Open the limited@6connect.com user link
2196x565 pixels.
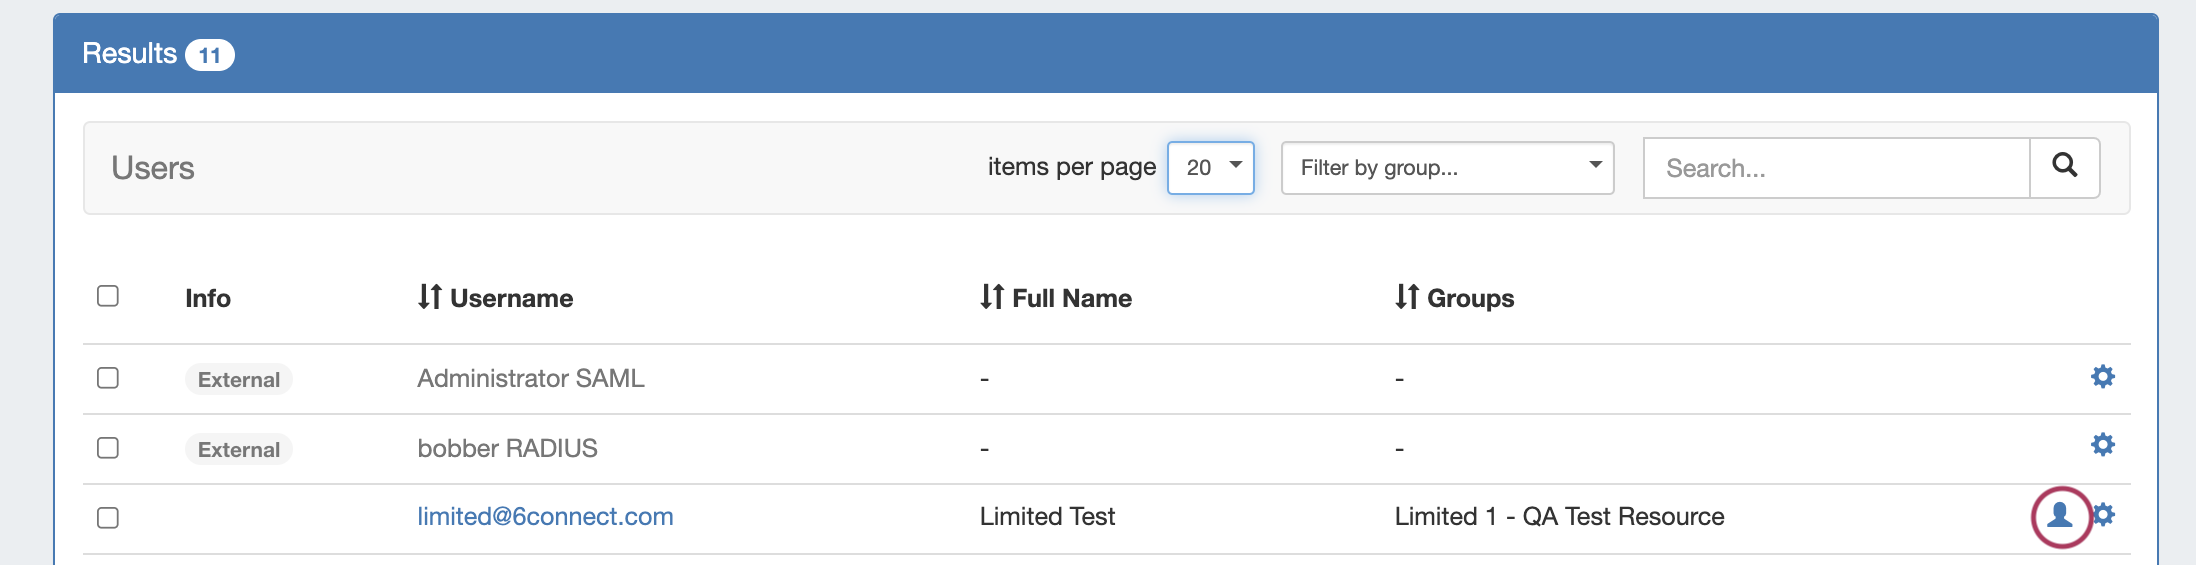545,517
